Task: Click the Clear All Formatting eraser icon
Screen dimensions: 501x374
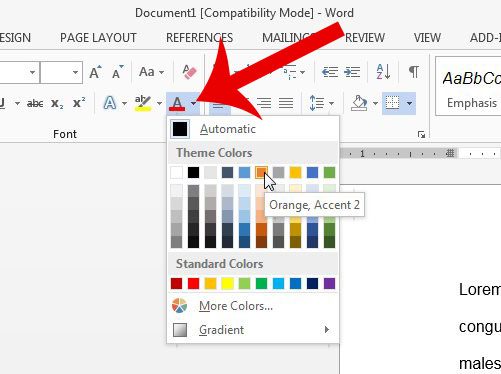Action: tap(189, 72)
